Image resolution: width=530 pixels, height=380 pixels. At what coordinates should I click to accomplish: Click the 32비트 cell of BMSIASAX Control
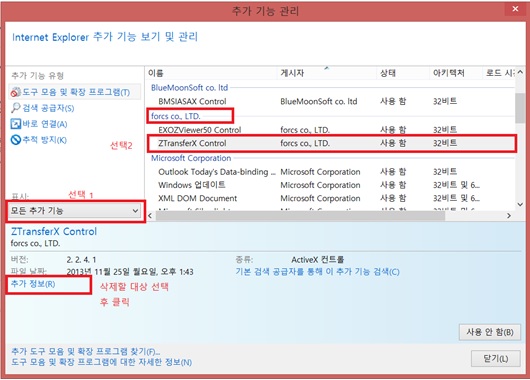[445, 101]
